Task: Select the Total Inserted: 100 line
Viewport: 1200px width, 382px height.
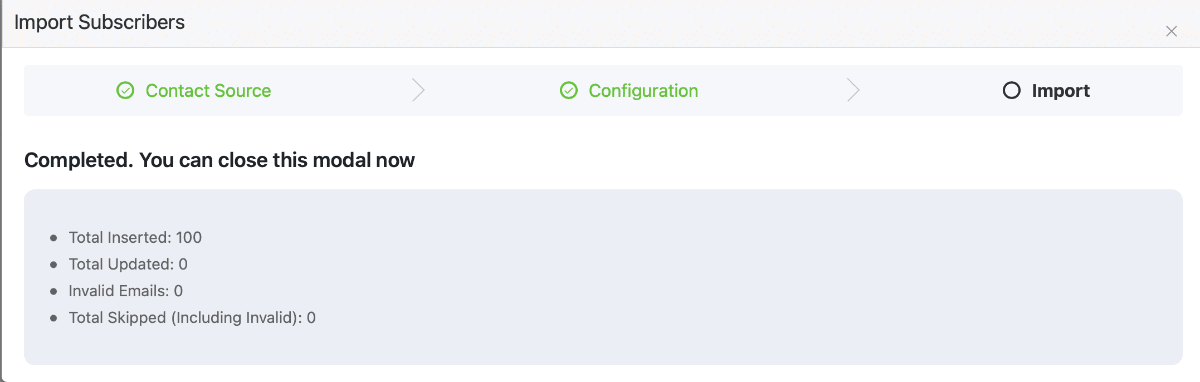Action: 135,238
